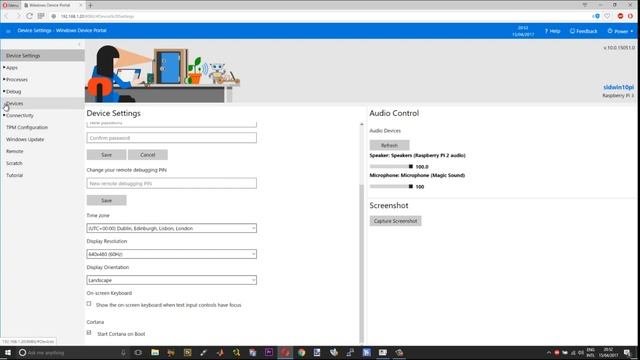Viewport: 640px width, 360px height.
Task: Click the address bar URL field
Action: pyautogui.click(x=318, y=16)
